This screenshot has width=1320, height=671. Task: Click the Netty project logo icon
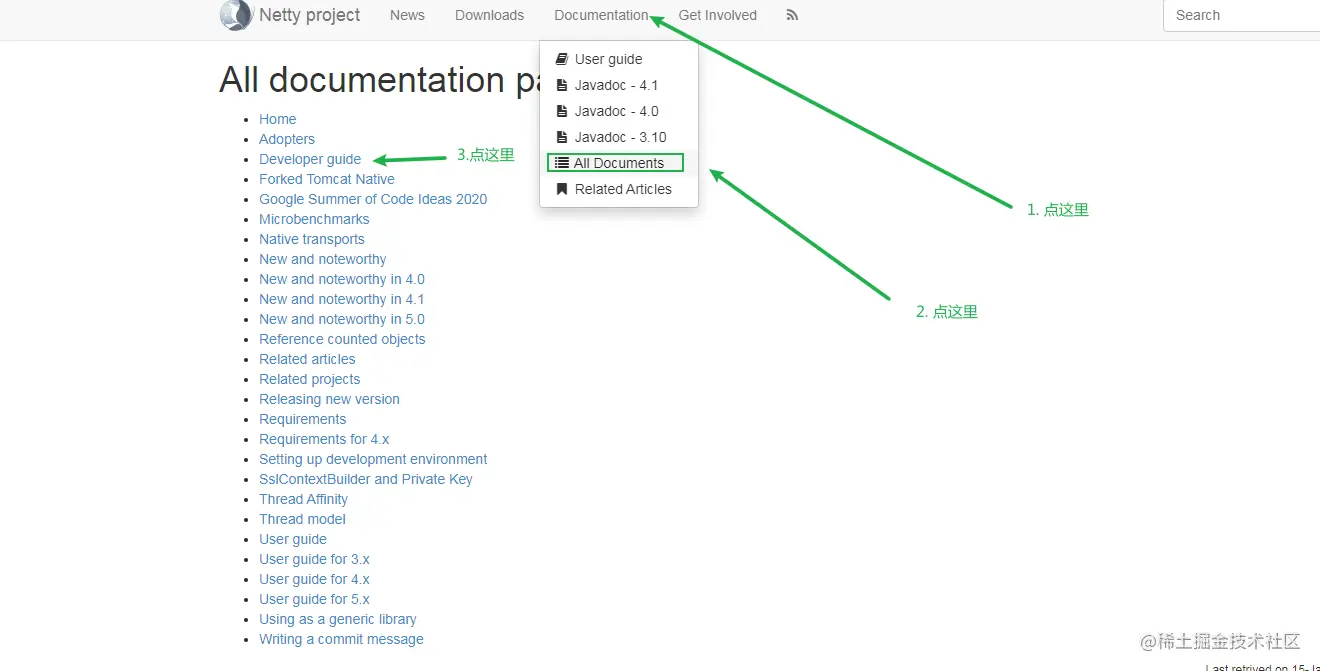(x=236, y=15)
